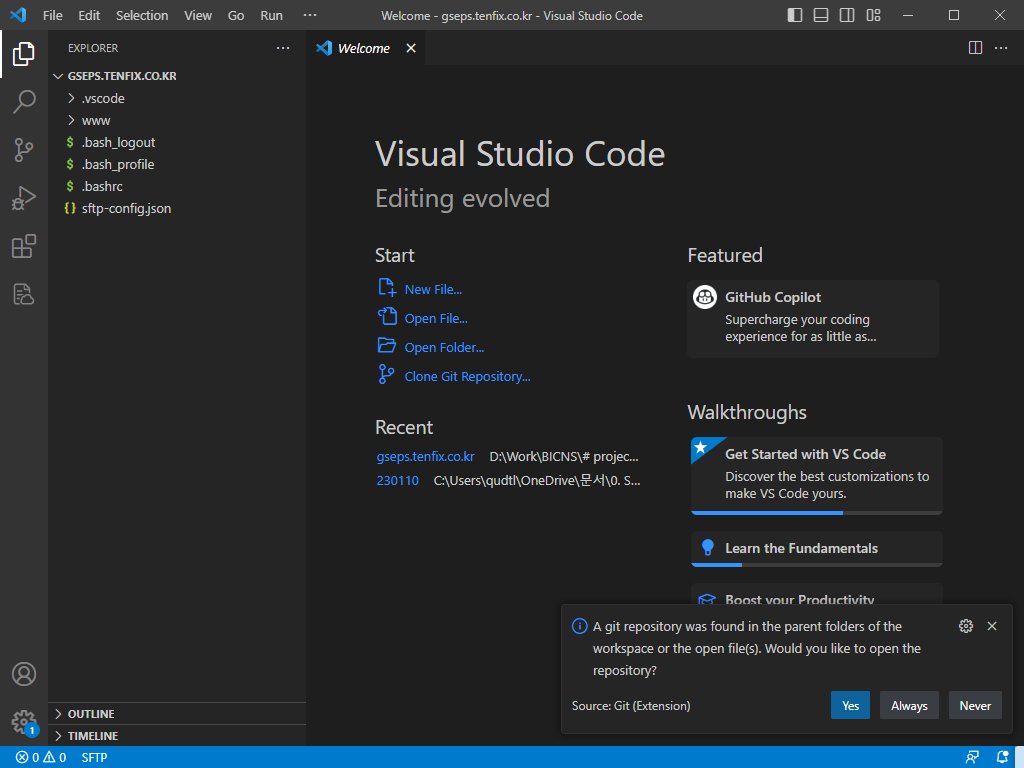Open the sftp-config.json file
Viewport: 1024px width, 768px height.
[x=177, y=208]
